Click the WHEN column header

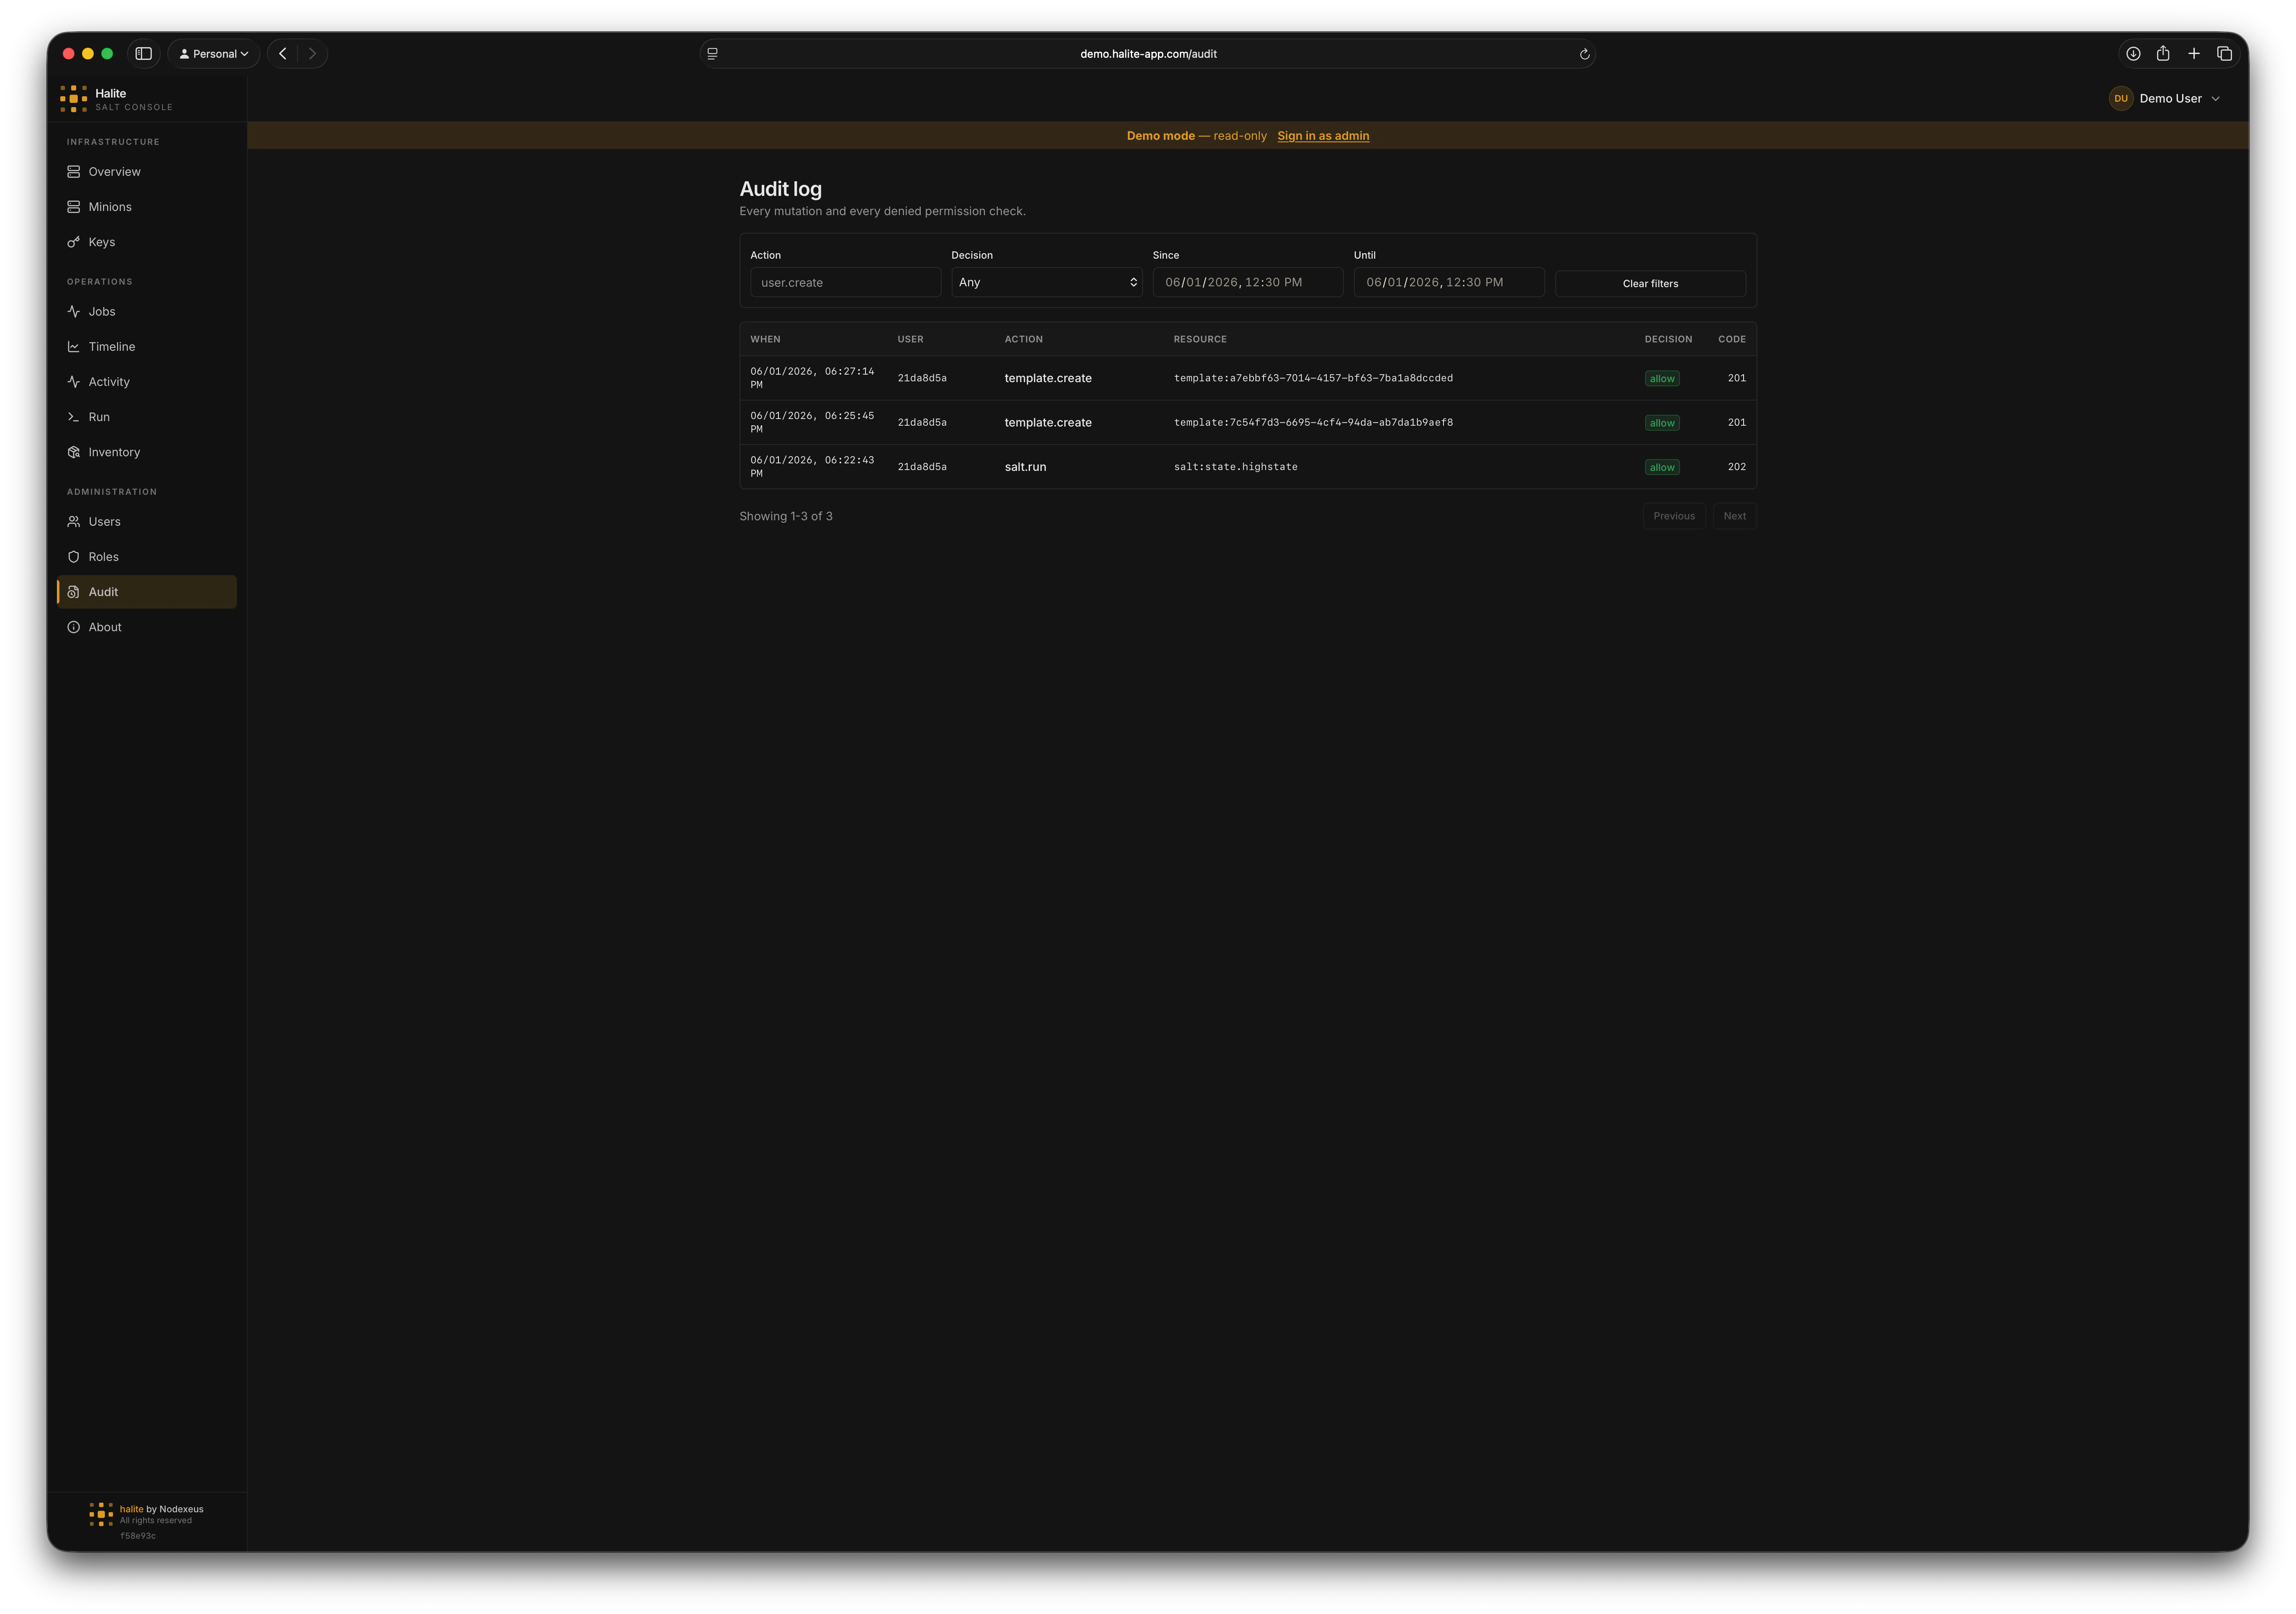coord(765,339)
